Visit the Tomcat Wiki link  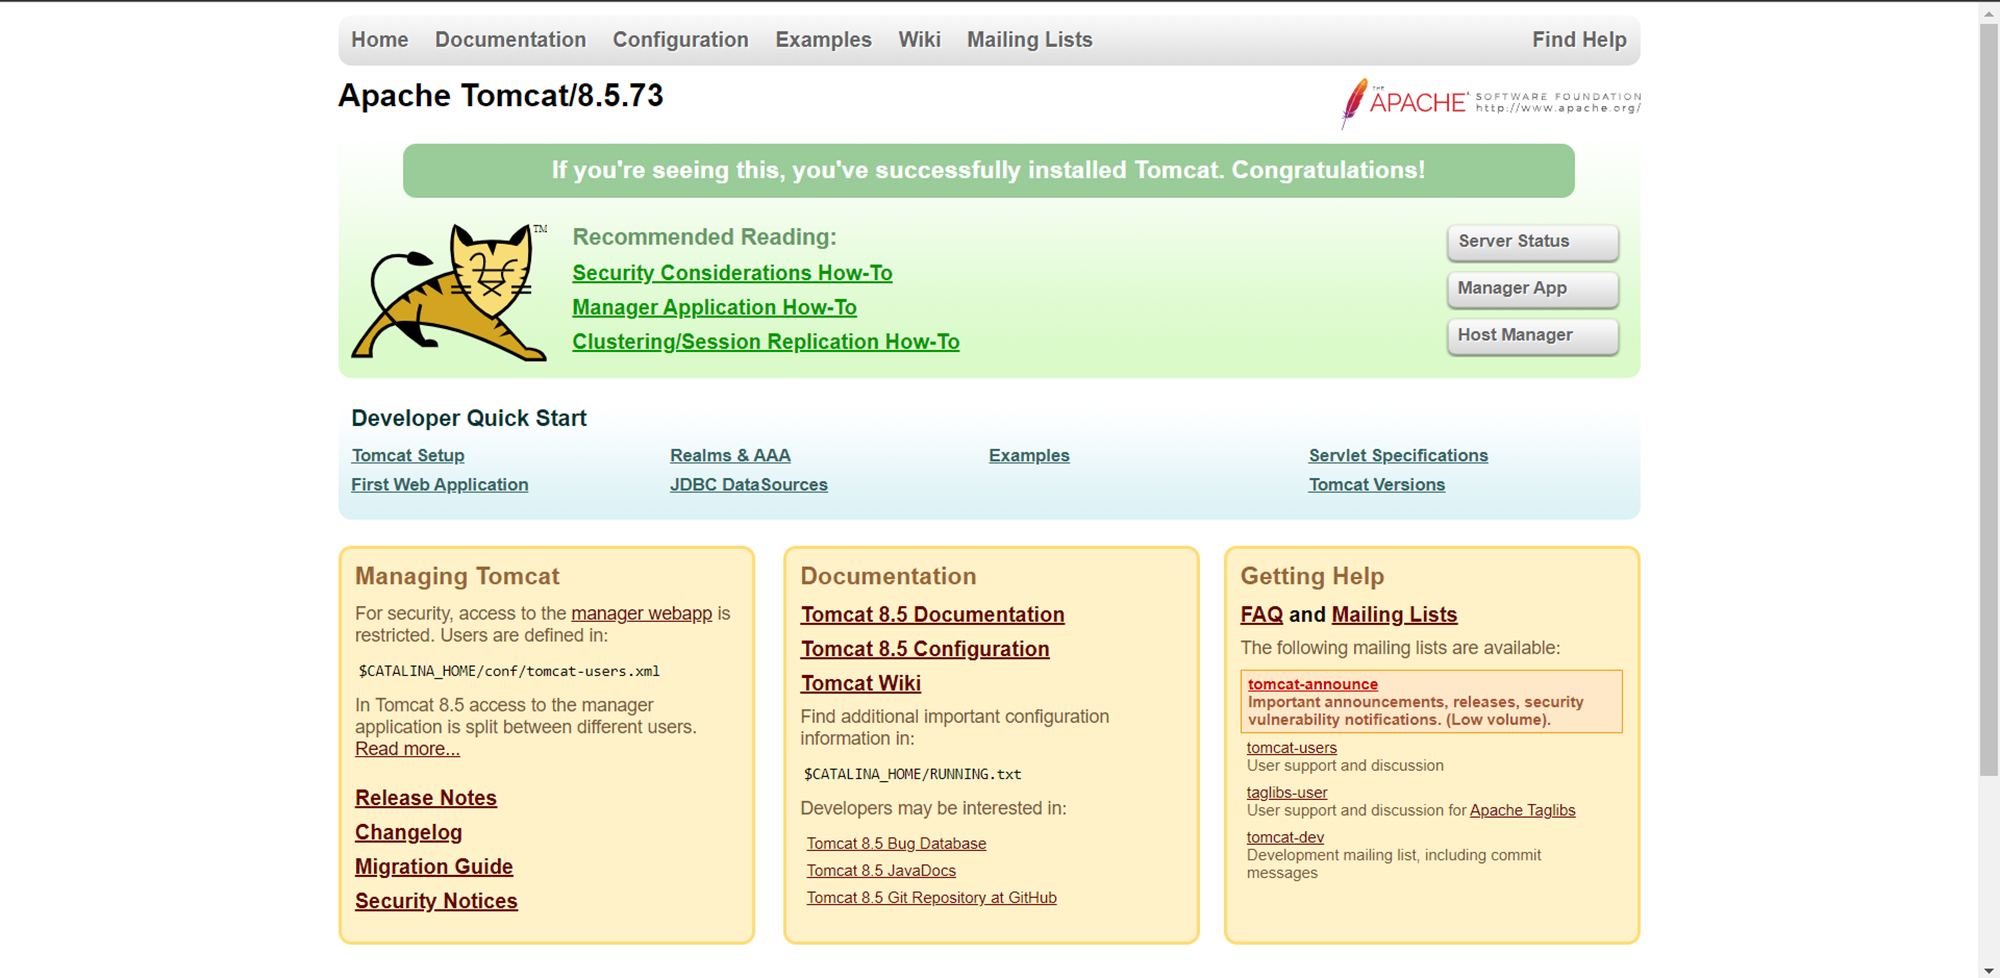click(860, 684)
